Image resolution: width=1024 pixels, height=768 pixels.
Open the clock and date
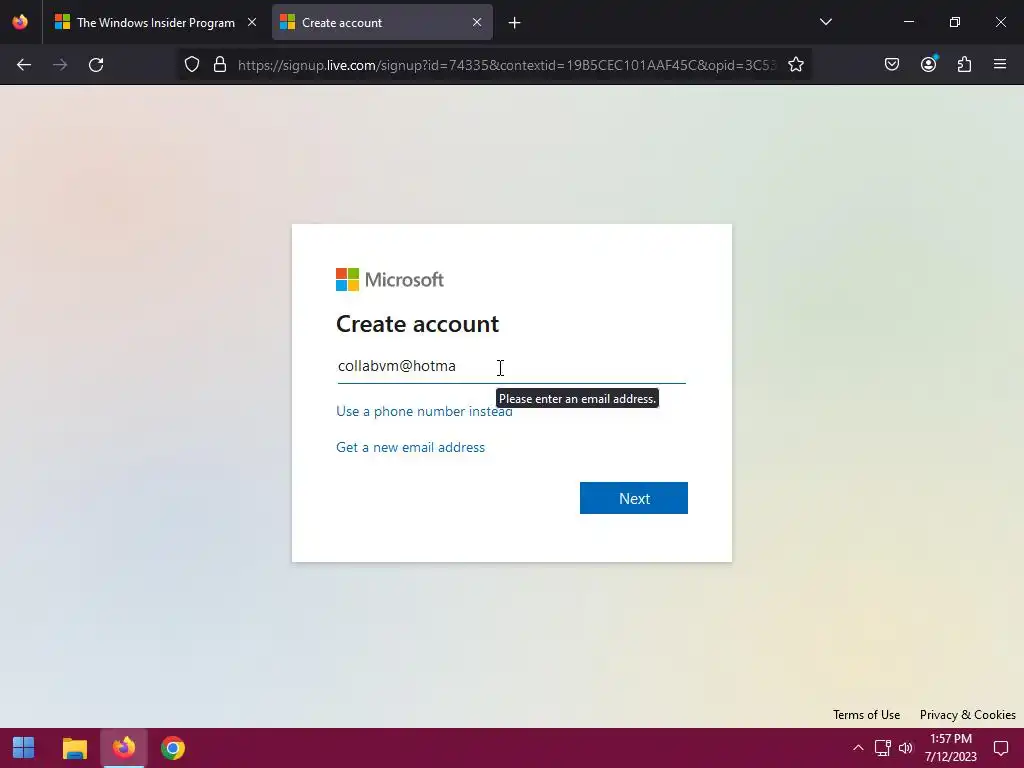coord(950,748)
